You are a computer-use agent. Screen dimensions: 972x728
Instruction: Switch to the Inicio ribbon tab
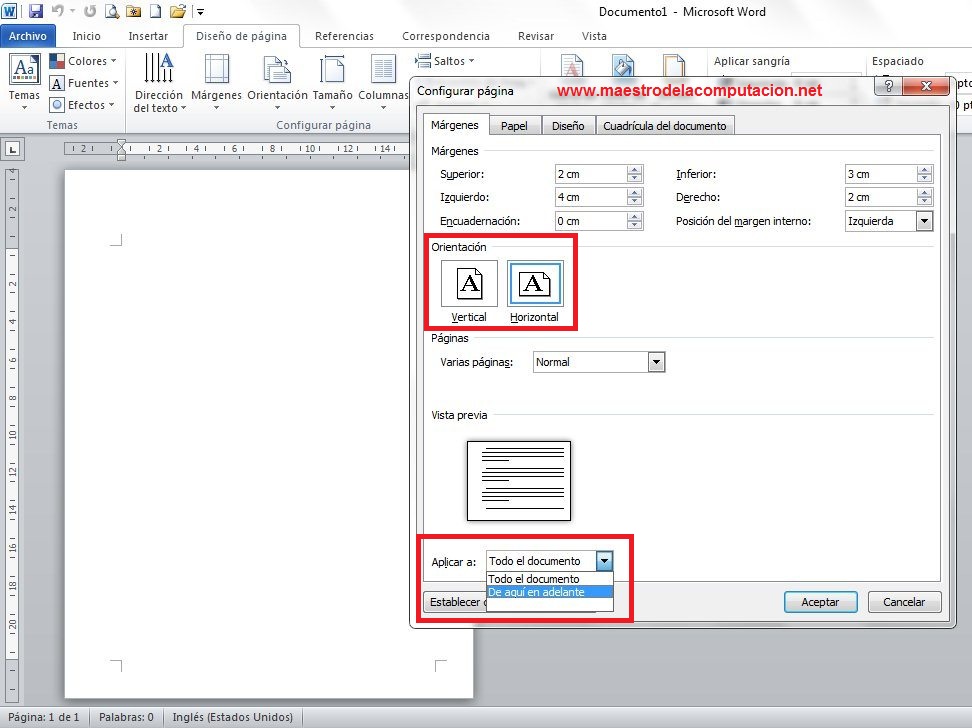click(86, 36)
